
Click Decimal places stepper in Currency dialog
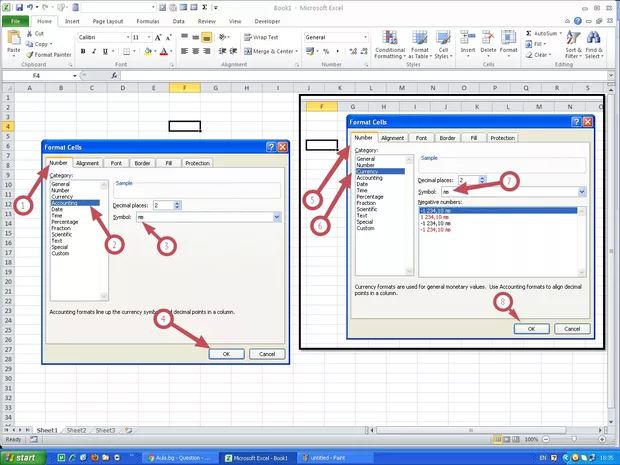coord(482,180)
